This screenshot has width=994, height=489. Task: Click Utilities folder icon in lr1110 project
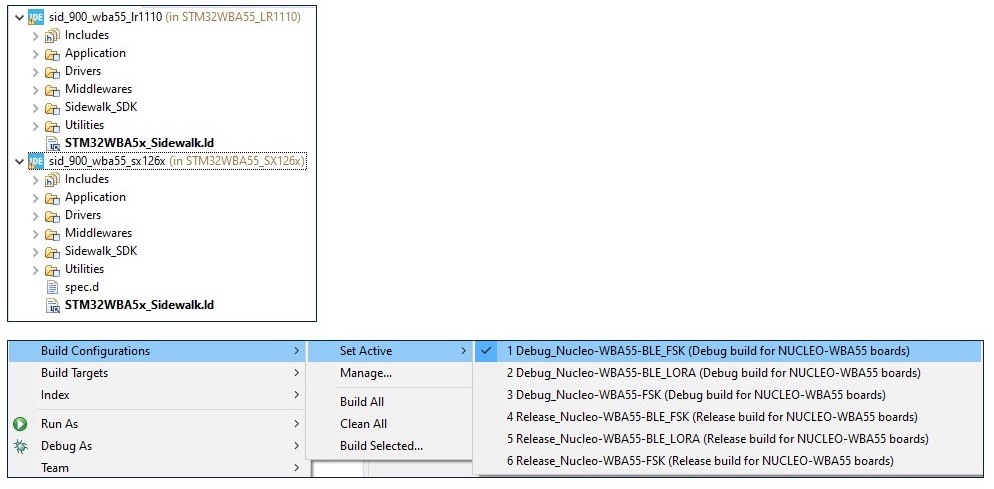point(52,125)
